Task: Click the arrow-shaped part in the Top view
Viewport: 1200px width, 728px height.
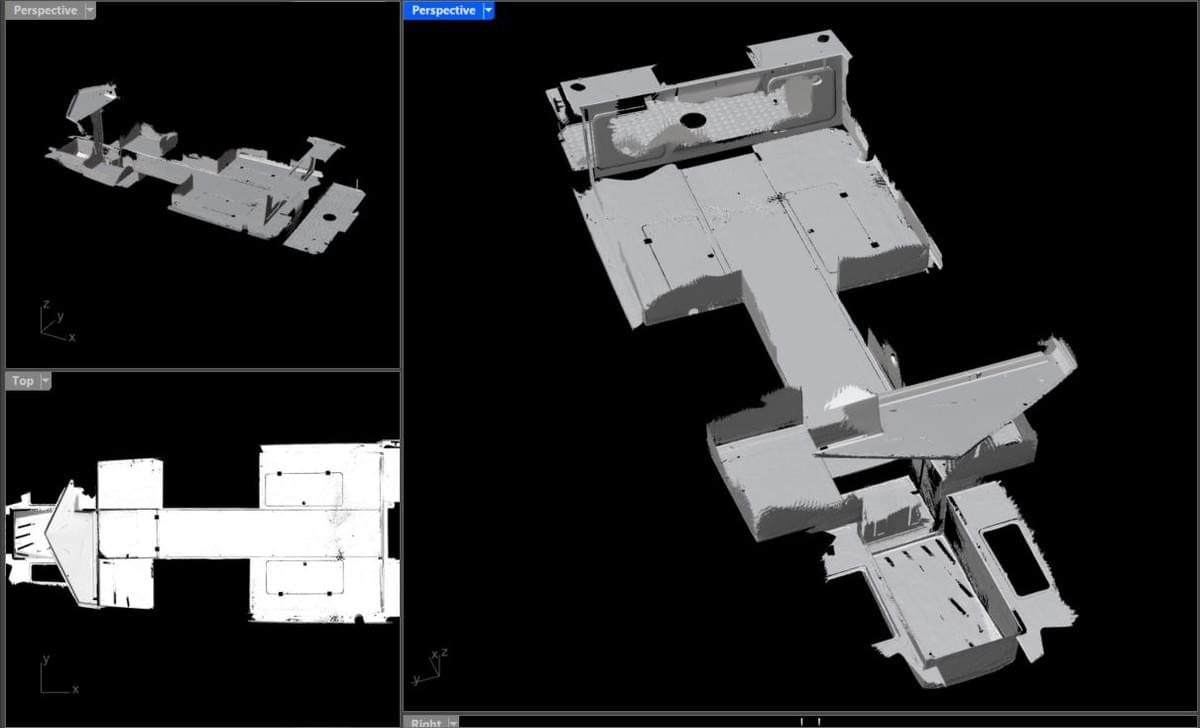Action: 72,538
